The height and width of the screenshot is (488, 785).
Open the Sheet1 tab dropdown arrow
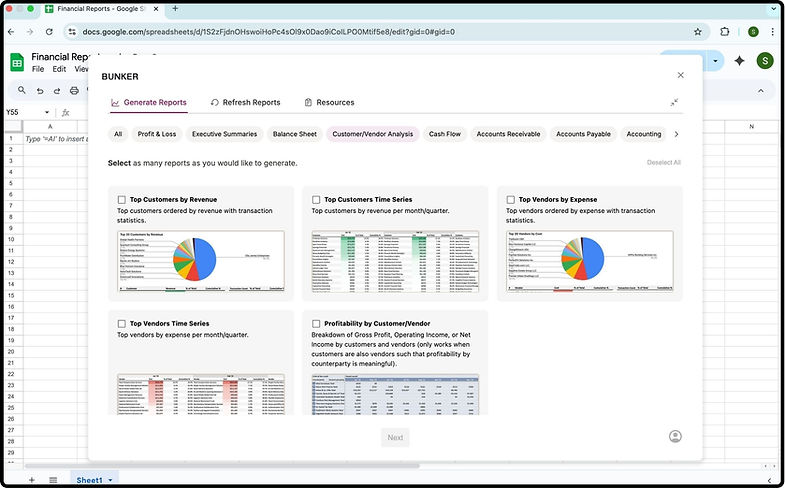(x=110, y=480)
